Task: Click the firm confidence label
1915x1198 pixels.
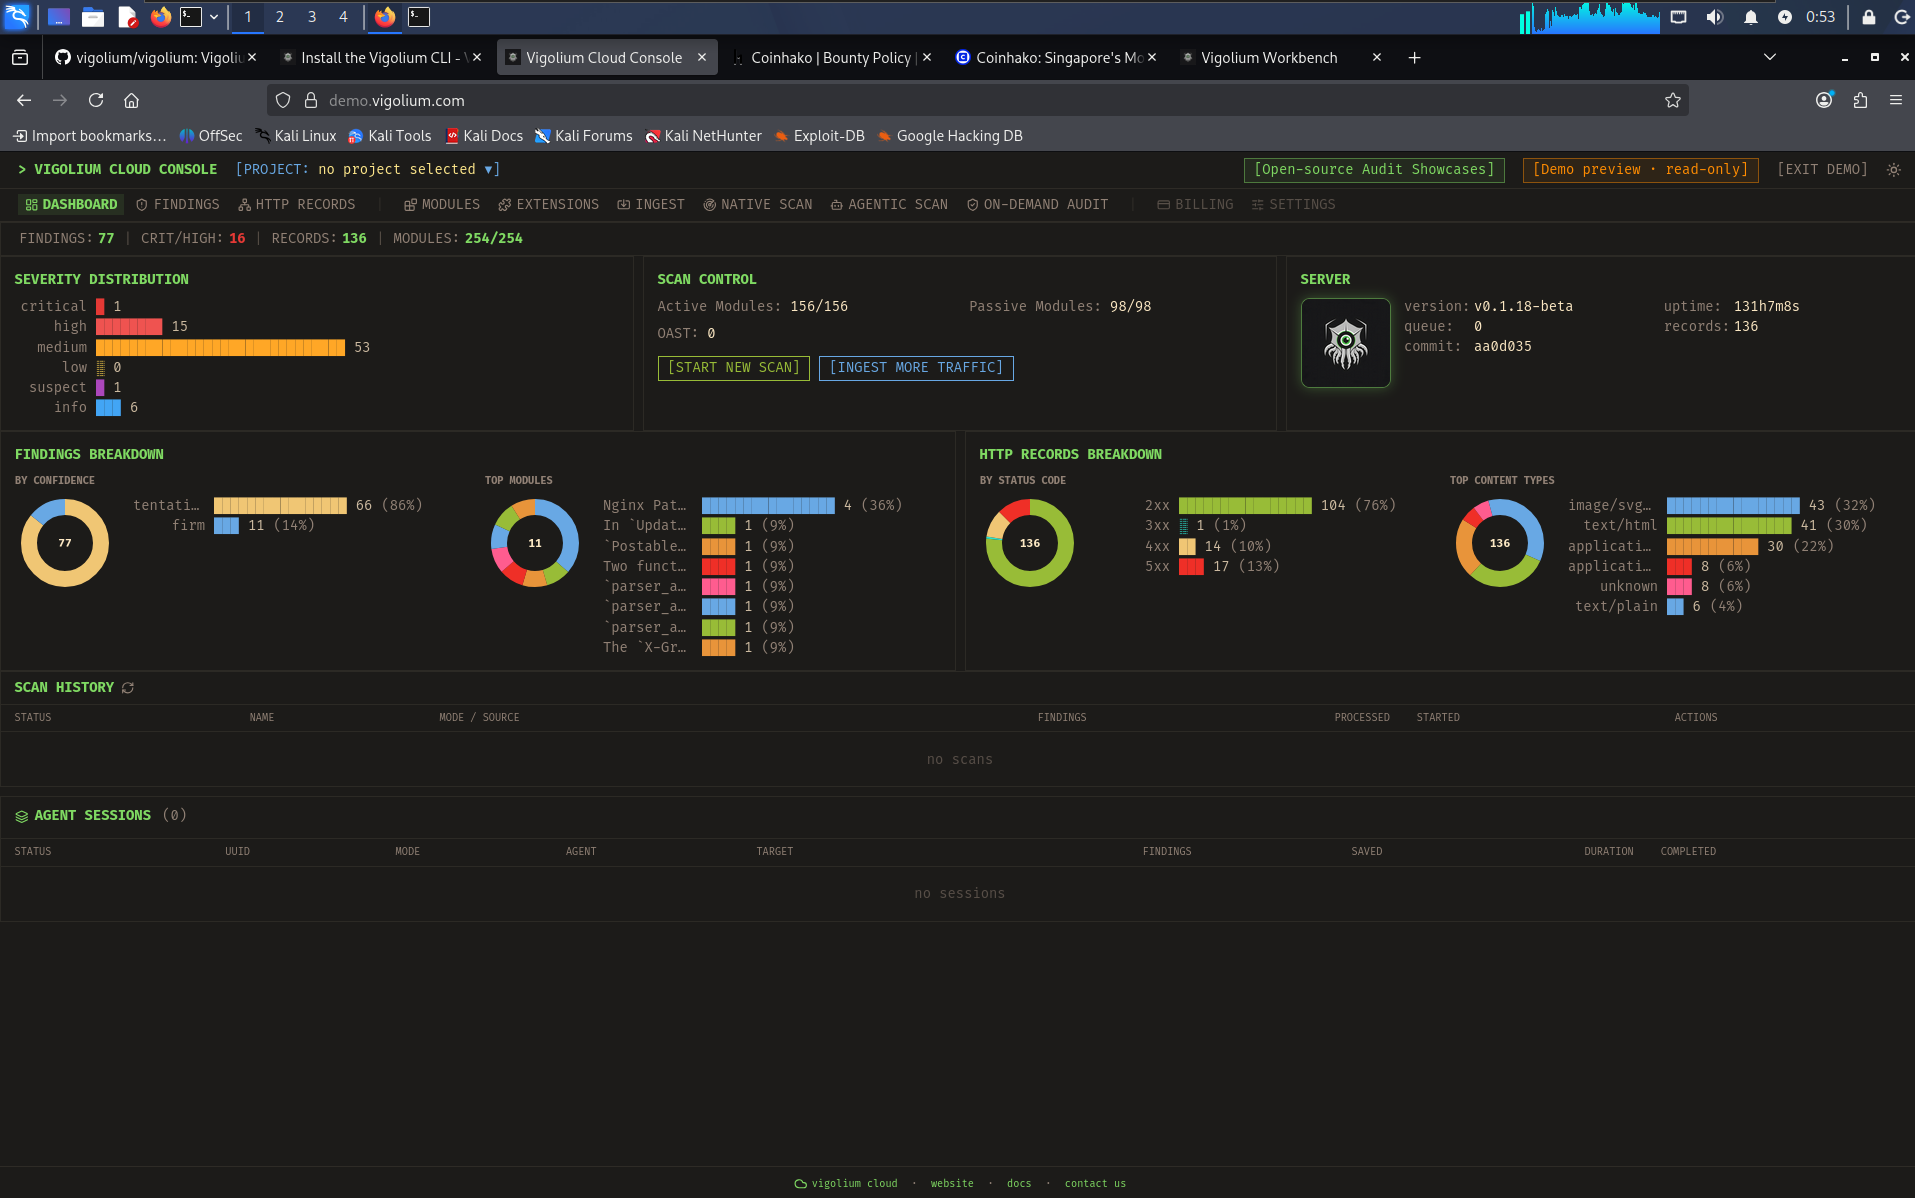Action: (188, 525)
